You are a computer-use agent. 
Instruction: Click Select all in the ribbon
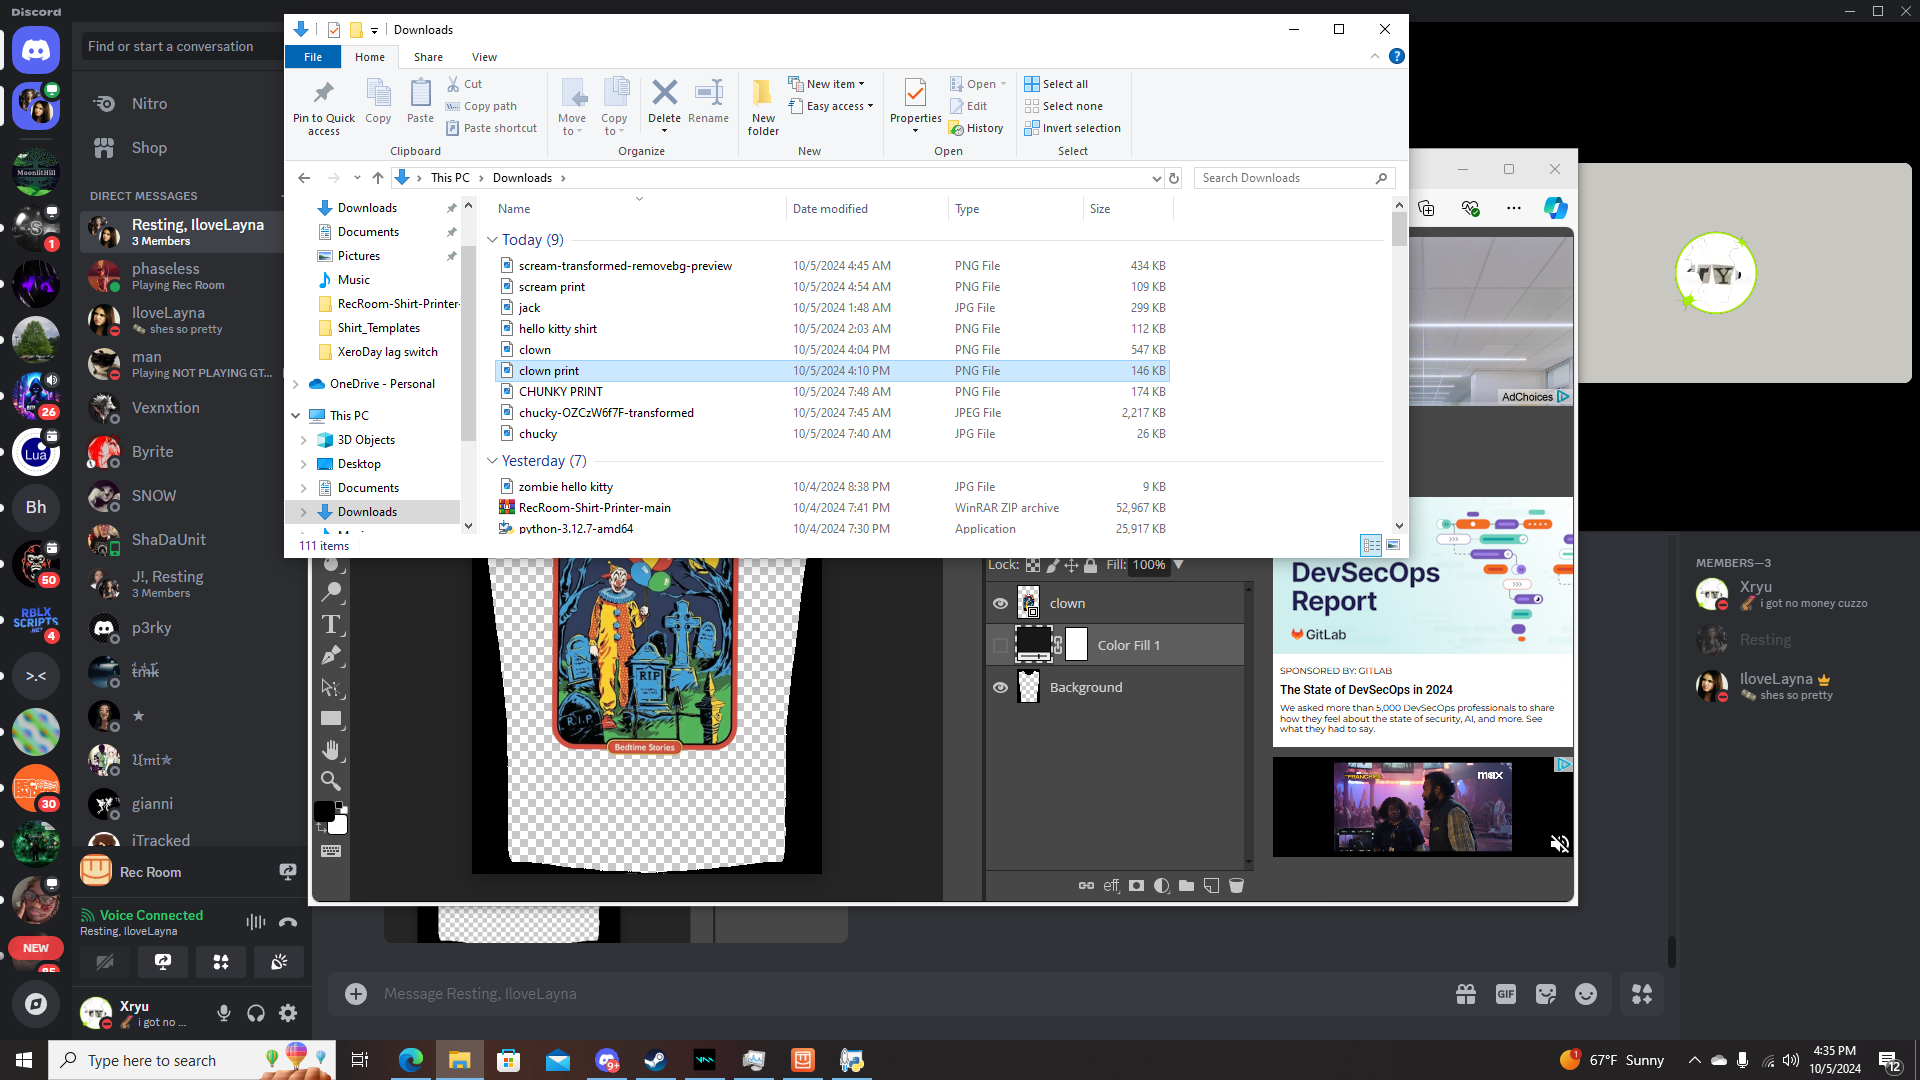tap(1064, 84)
